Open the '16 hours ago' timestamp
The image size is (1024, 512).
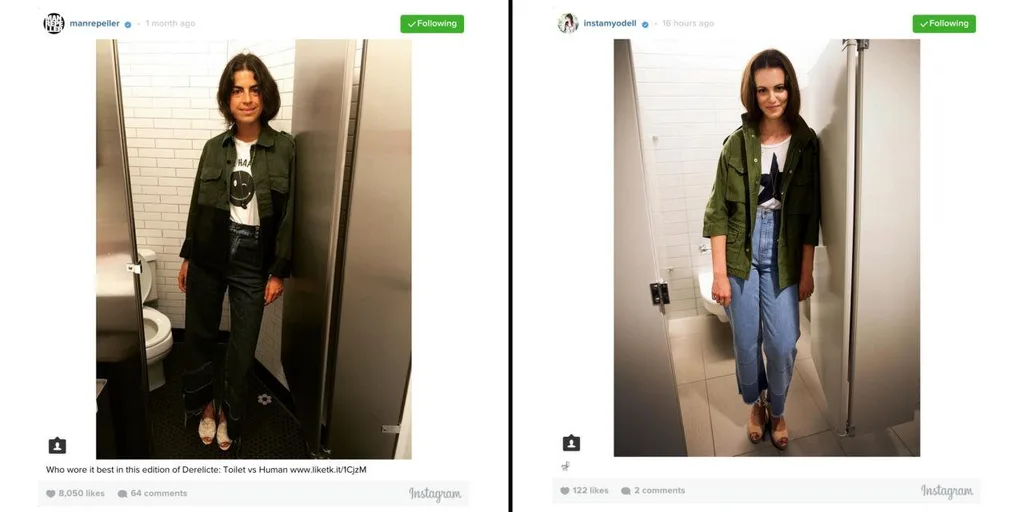tap(688, 24)
